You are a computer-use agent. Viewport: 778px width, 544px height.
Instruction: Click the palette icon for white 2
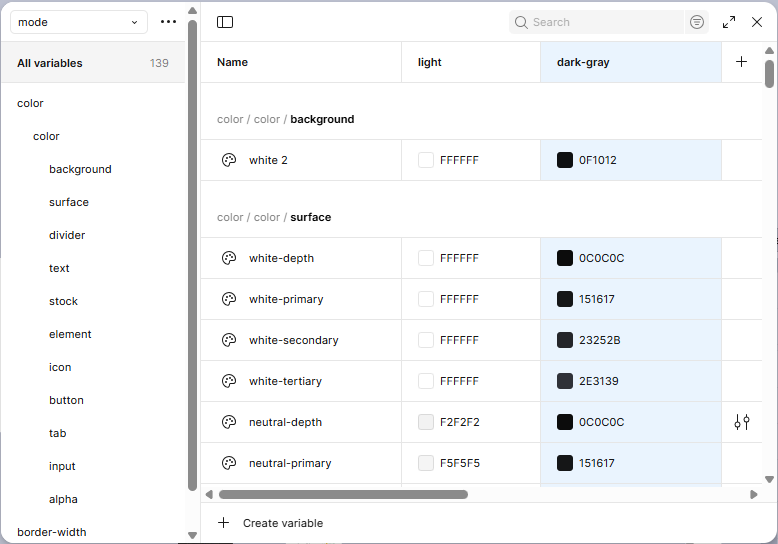pos(229,160)
